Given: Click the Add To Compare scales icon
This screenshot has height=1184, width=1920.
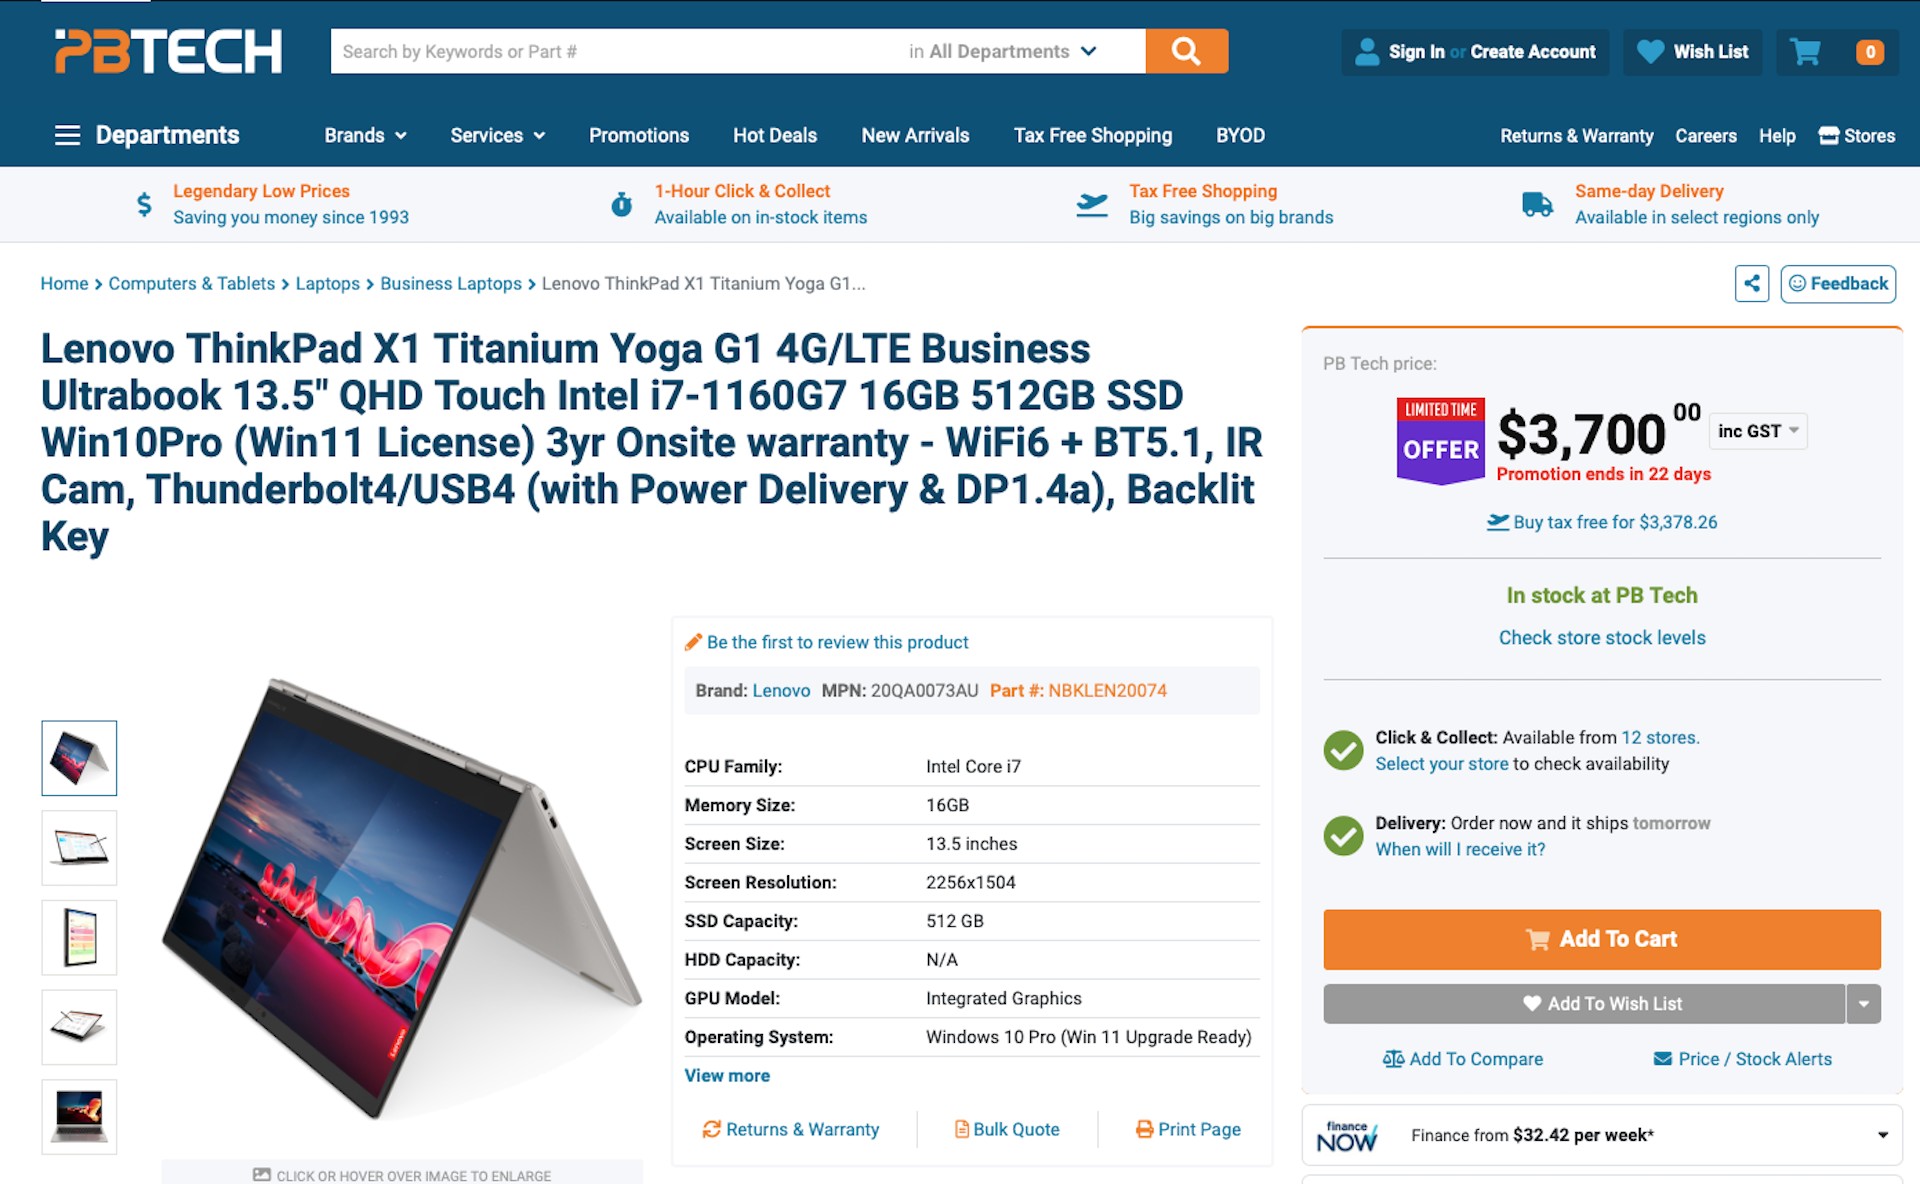Looking at the screenshot, I should pyautogui.click(x=1393, y=1059).
